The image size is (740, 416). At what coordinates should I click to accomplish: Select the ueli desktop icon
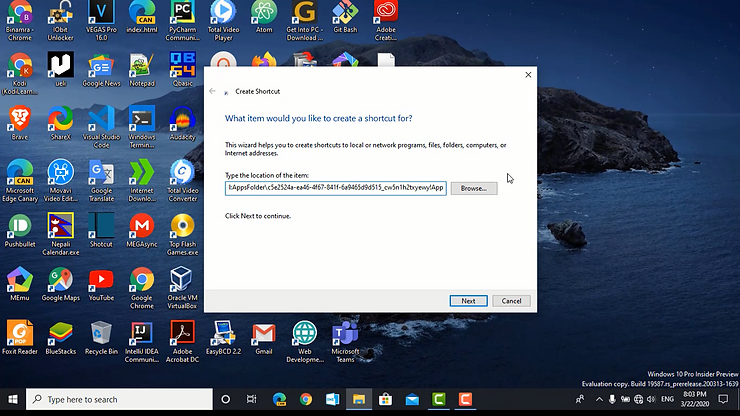point(60,69)
